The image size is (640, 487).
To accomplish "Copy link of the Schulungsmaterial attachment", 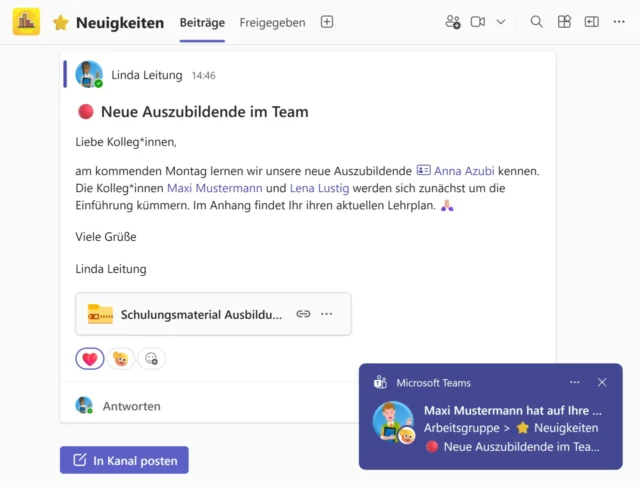I will [303, 314].
